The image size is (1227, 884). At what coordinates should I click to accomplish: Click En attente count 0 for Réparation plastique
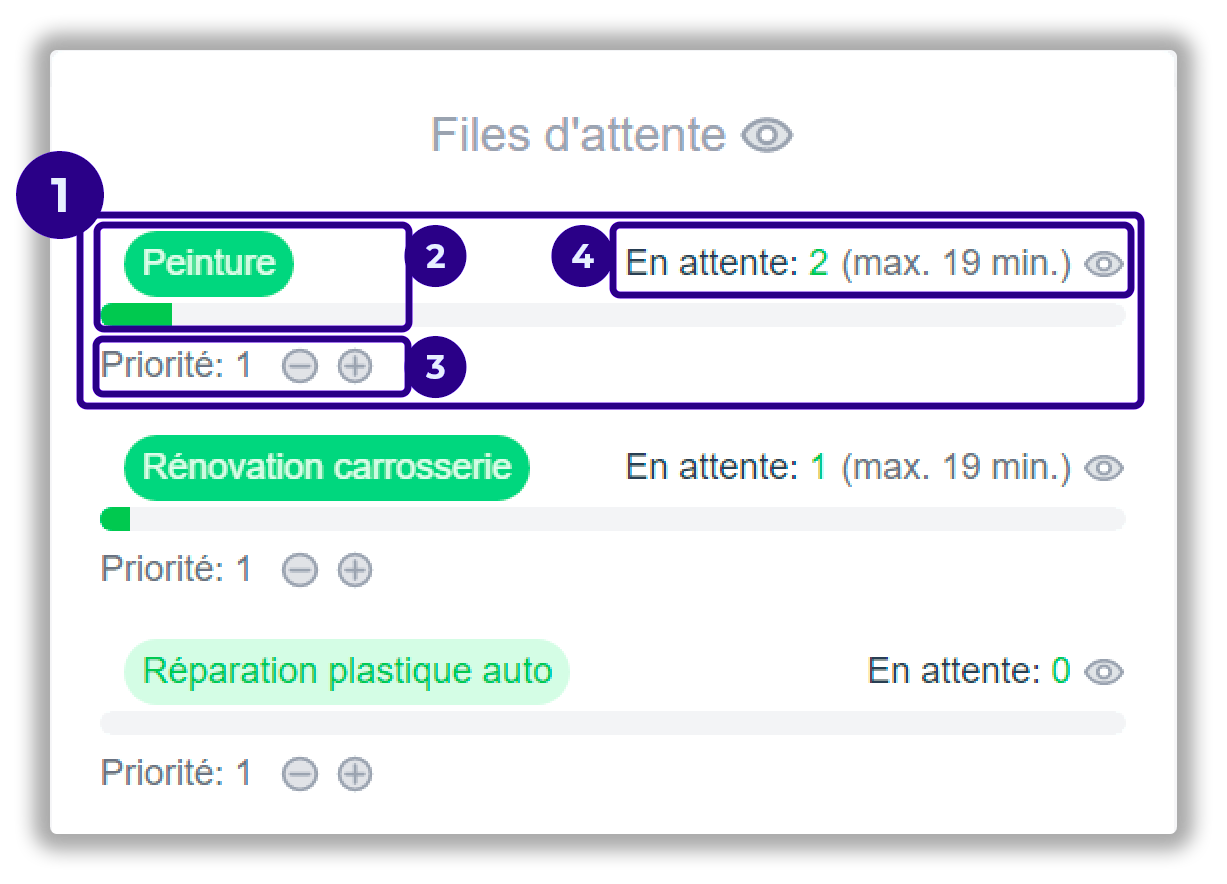[x=1060, y=672]
